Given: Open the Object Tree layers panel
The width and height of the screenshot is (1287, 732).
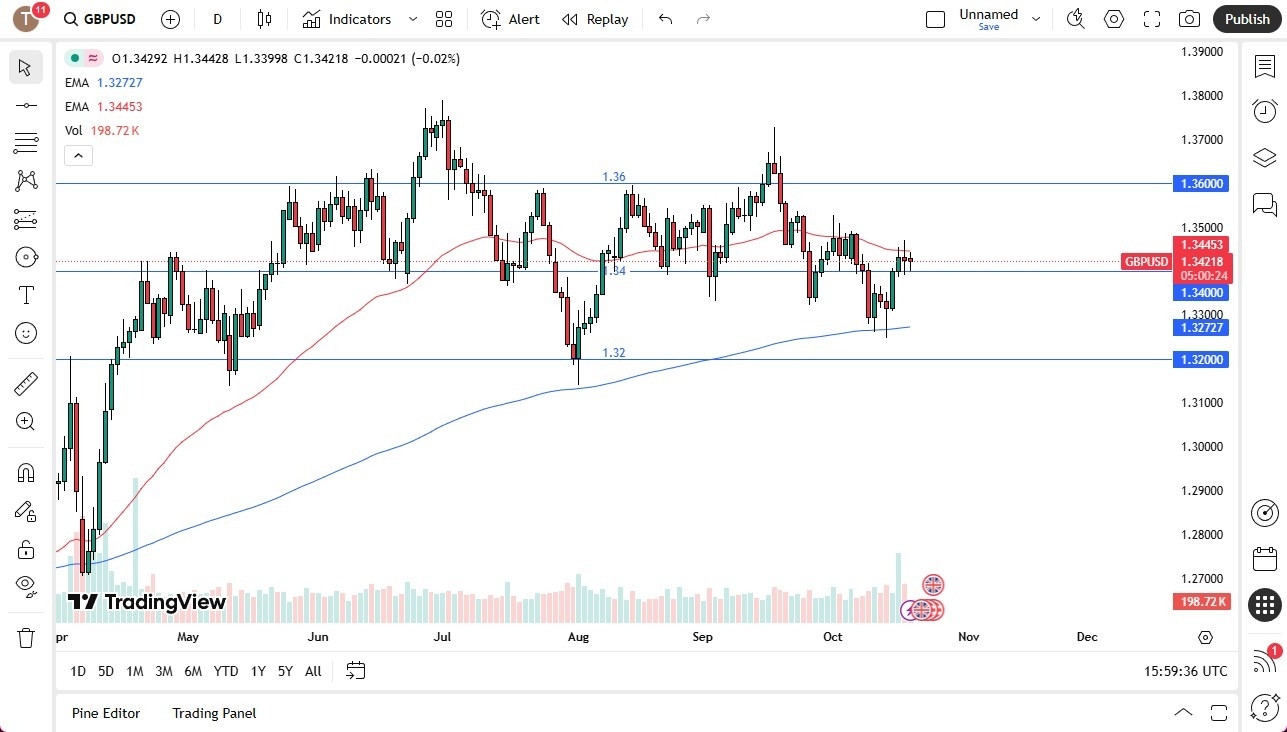Looking at the screenshot, I should 1264,157.
